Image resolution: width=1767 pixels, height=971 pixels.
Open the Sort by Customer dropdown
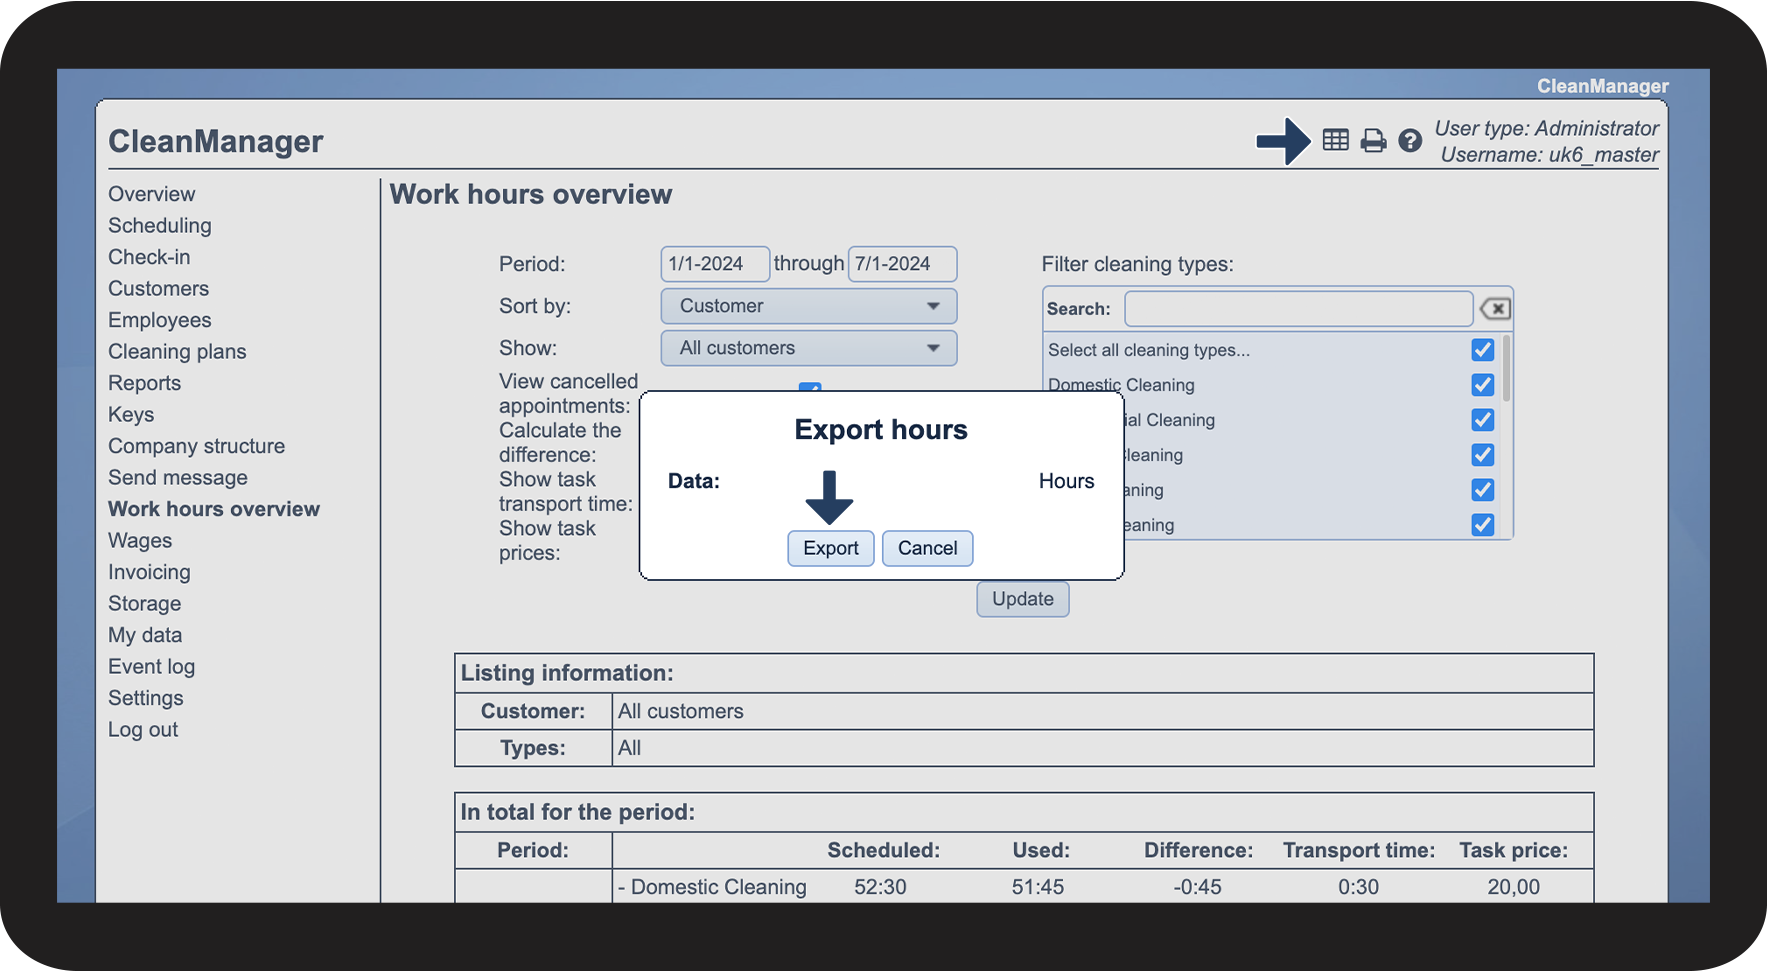point(808,306)
